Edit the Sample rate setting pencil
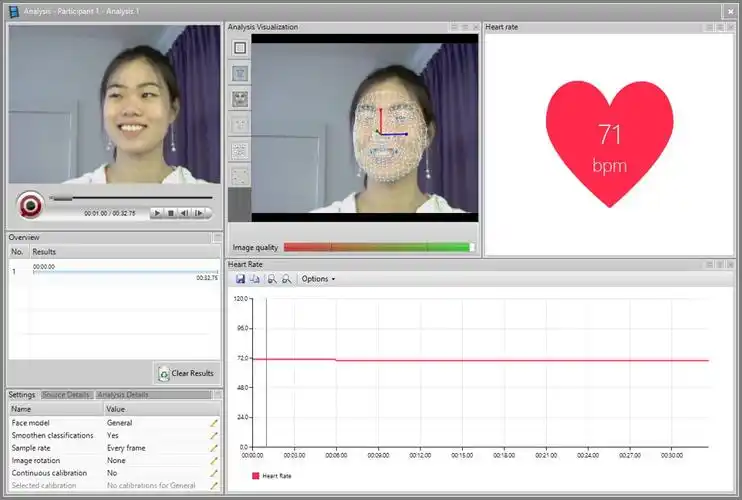Screen dimensions: 742x500 pyautogui.click(x=213, y=448)
